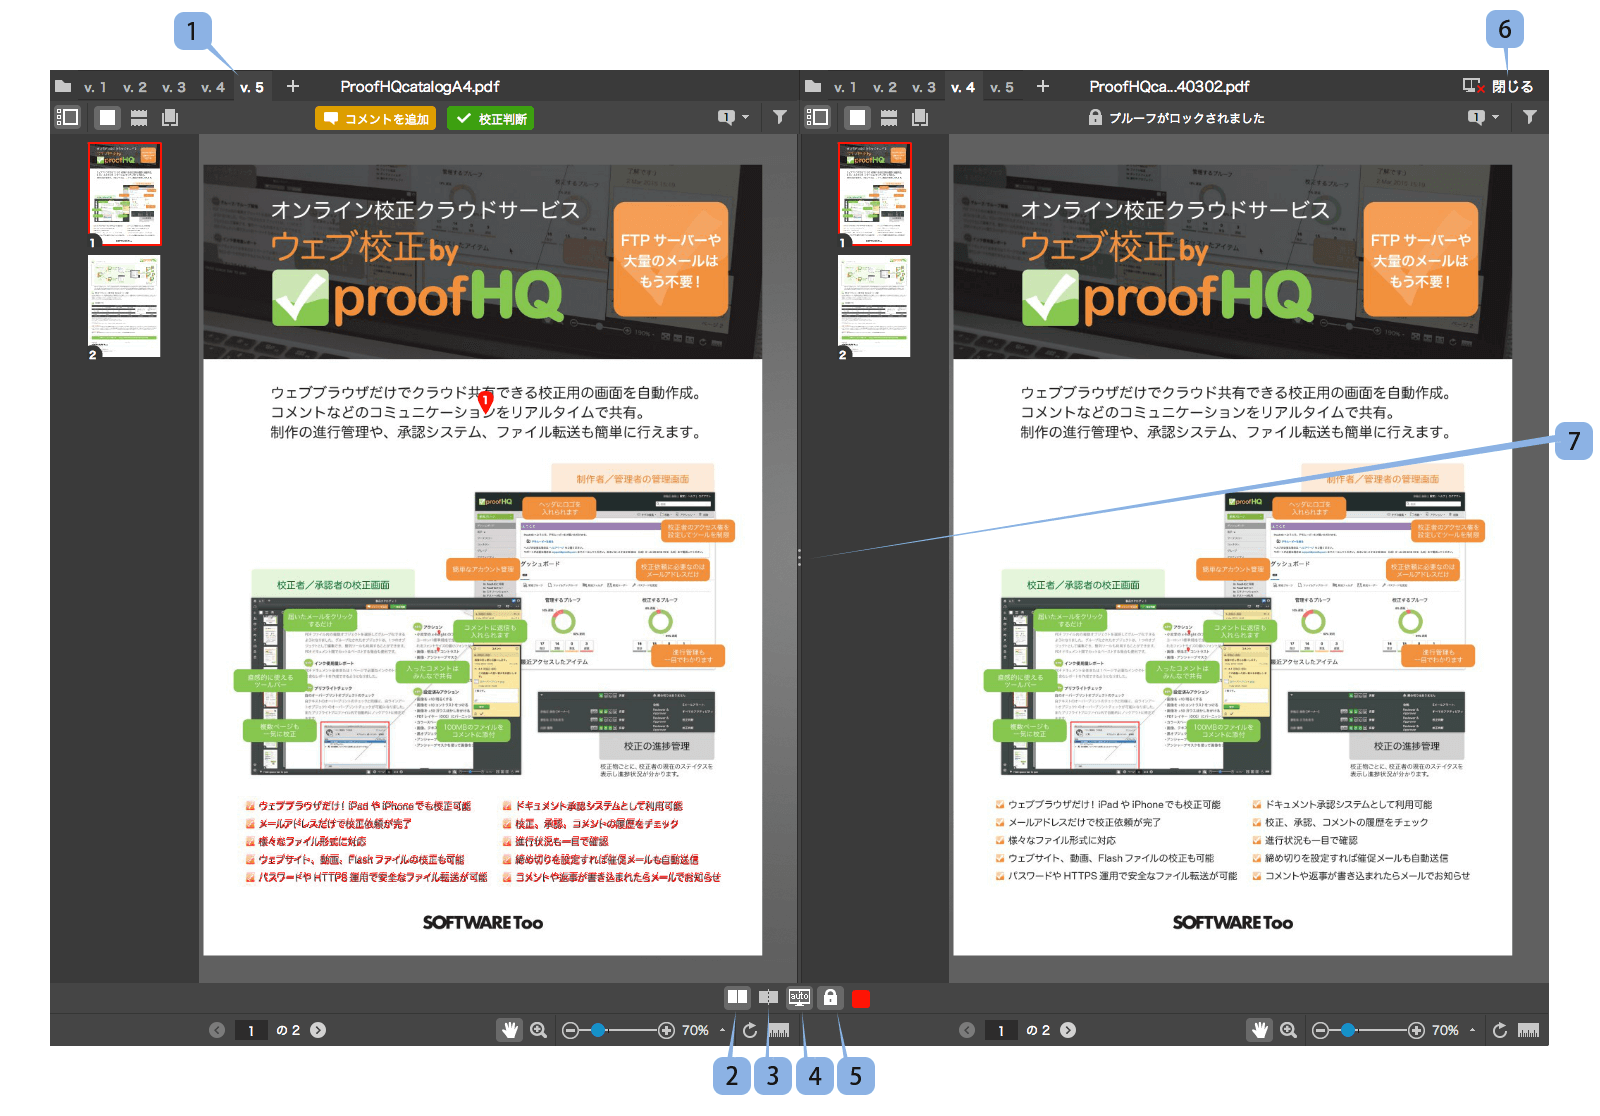Go to next page in left pane

[318, 1030]
